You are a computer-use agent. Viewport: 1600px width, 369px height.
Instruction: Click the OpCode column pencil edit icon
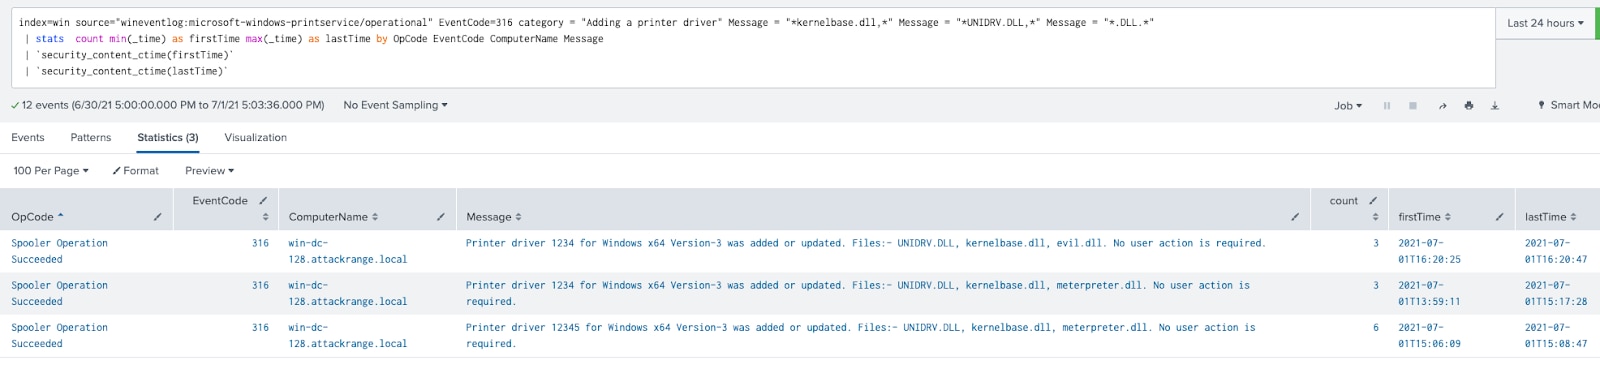(x=158, y=217)
